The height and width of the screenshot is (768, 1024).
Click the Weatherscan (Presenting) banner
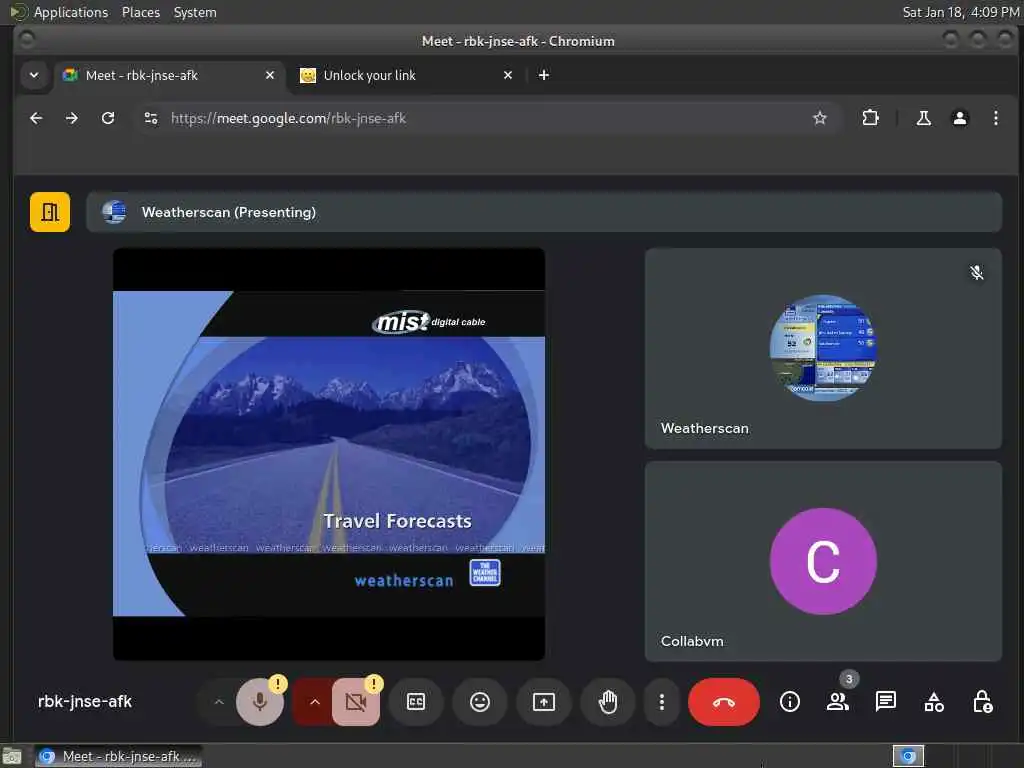click(543, 212)
